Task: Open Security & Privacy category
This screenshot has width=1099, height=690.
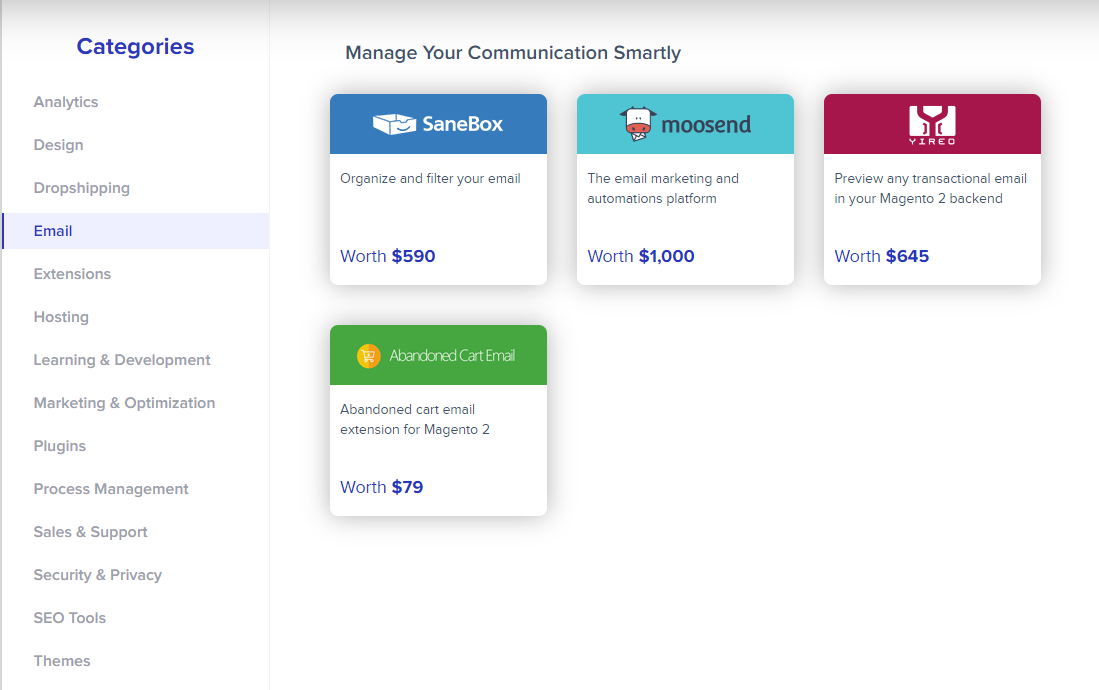Action: click(x=97, y=575)
